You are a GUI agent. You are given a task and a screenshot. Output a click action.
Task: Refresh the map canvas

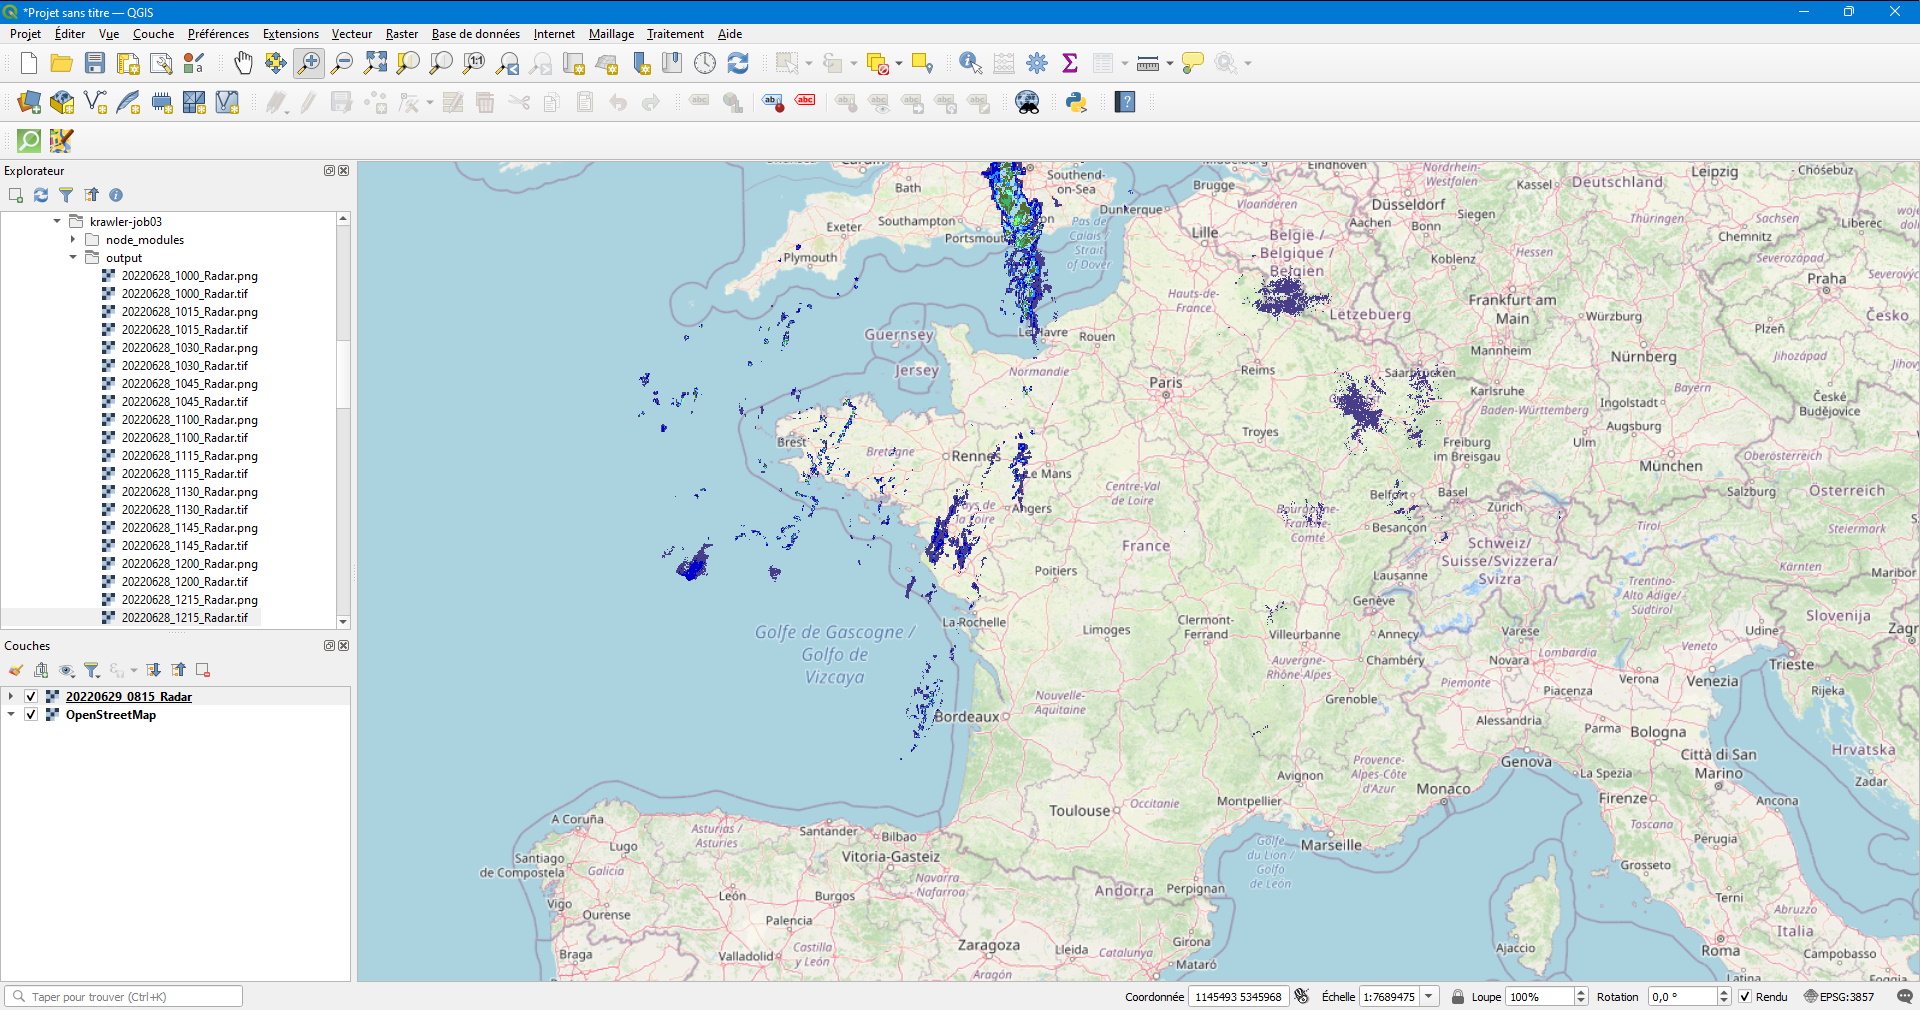point(738,63)
